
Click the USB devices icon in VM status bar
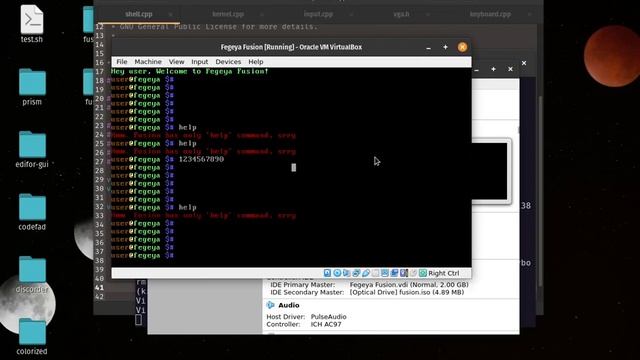click(x=366, y=273)
